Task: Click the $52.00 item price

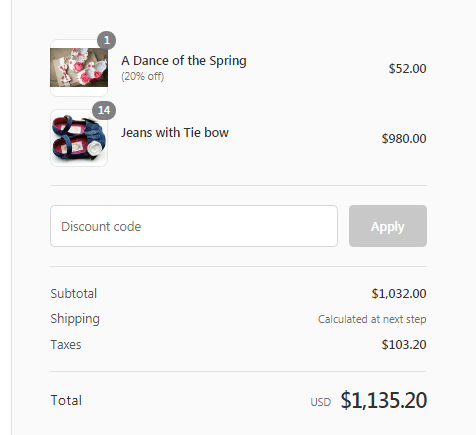Action: pyautogui.click(x=407, y=69)
